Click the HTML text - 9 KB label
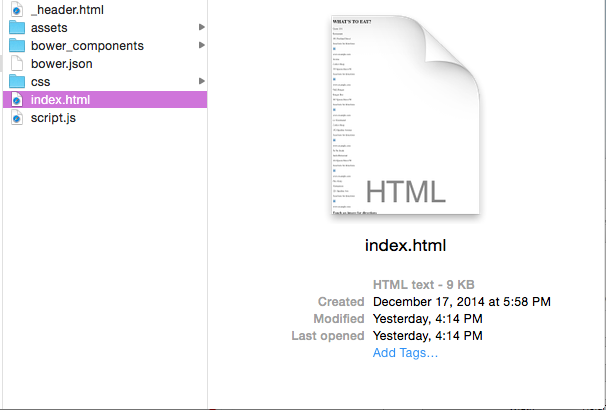Screen dimensions: 606x410 (x=424, y=285)
